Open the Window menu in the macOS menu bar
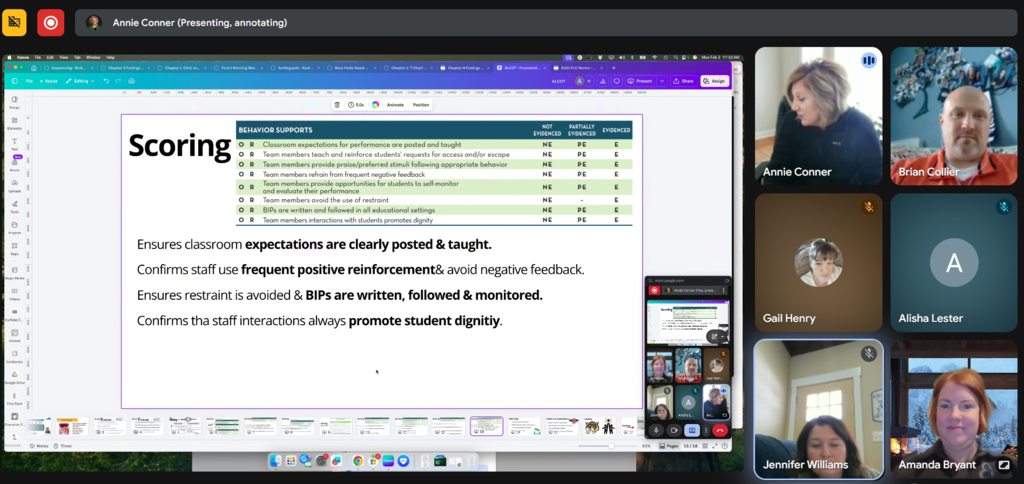This screenshot has width=1024, height=484. (x=93, y=57)
